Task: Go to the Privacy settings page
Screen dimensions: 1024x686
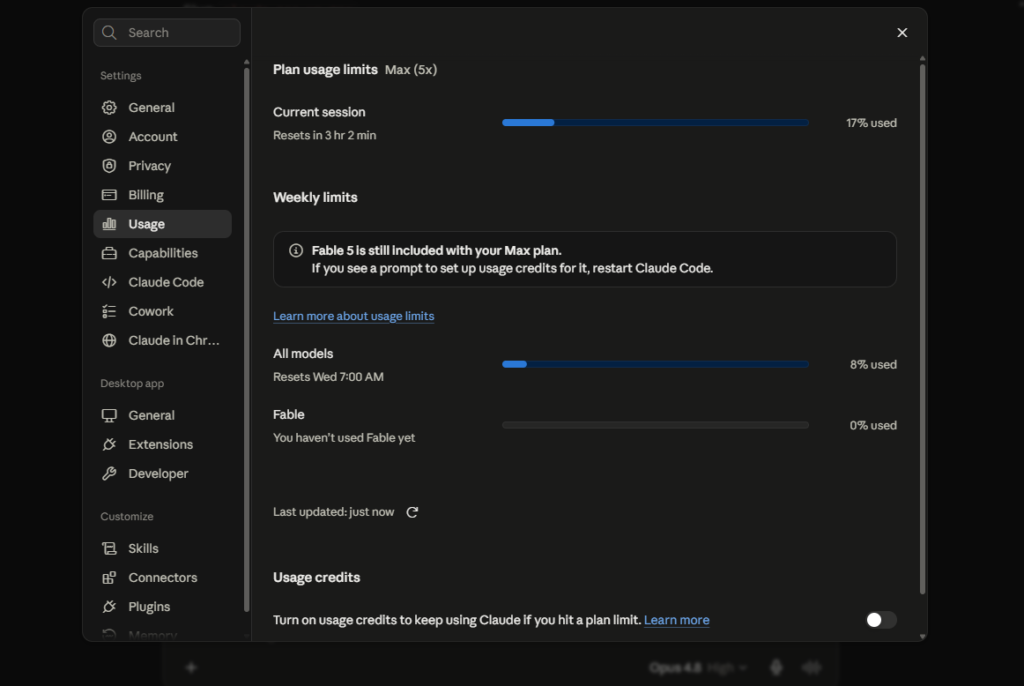Action: coord(163,165)
